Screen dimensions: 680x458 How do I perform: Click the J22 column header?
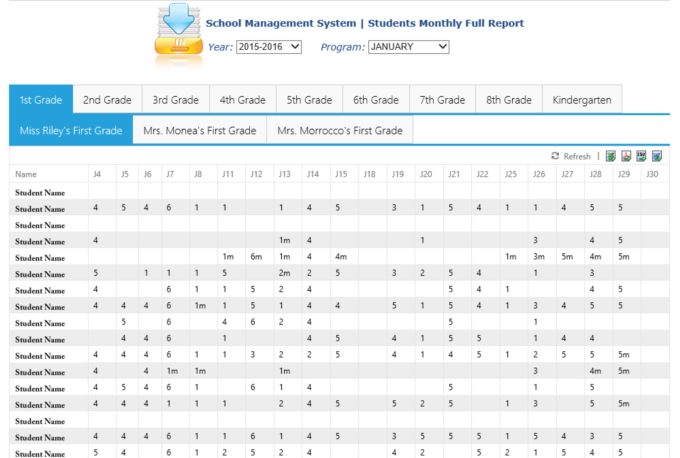tap(482, 174)
